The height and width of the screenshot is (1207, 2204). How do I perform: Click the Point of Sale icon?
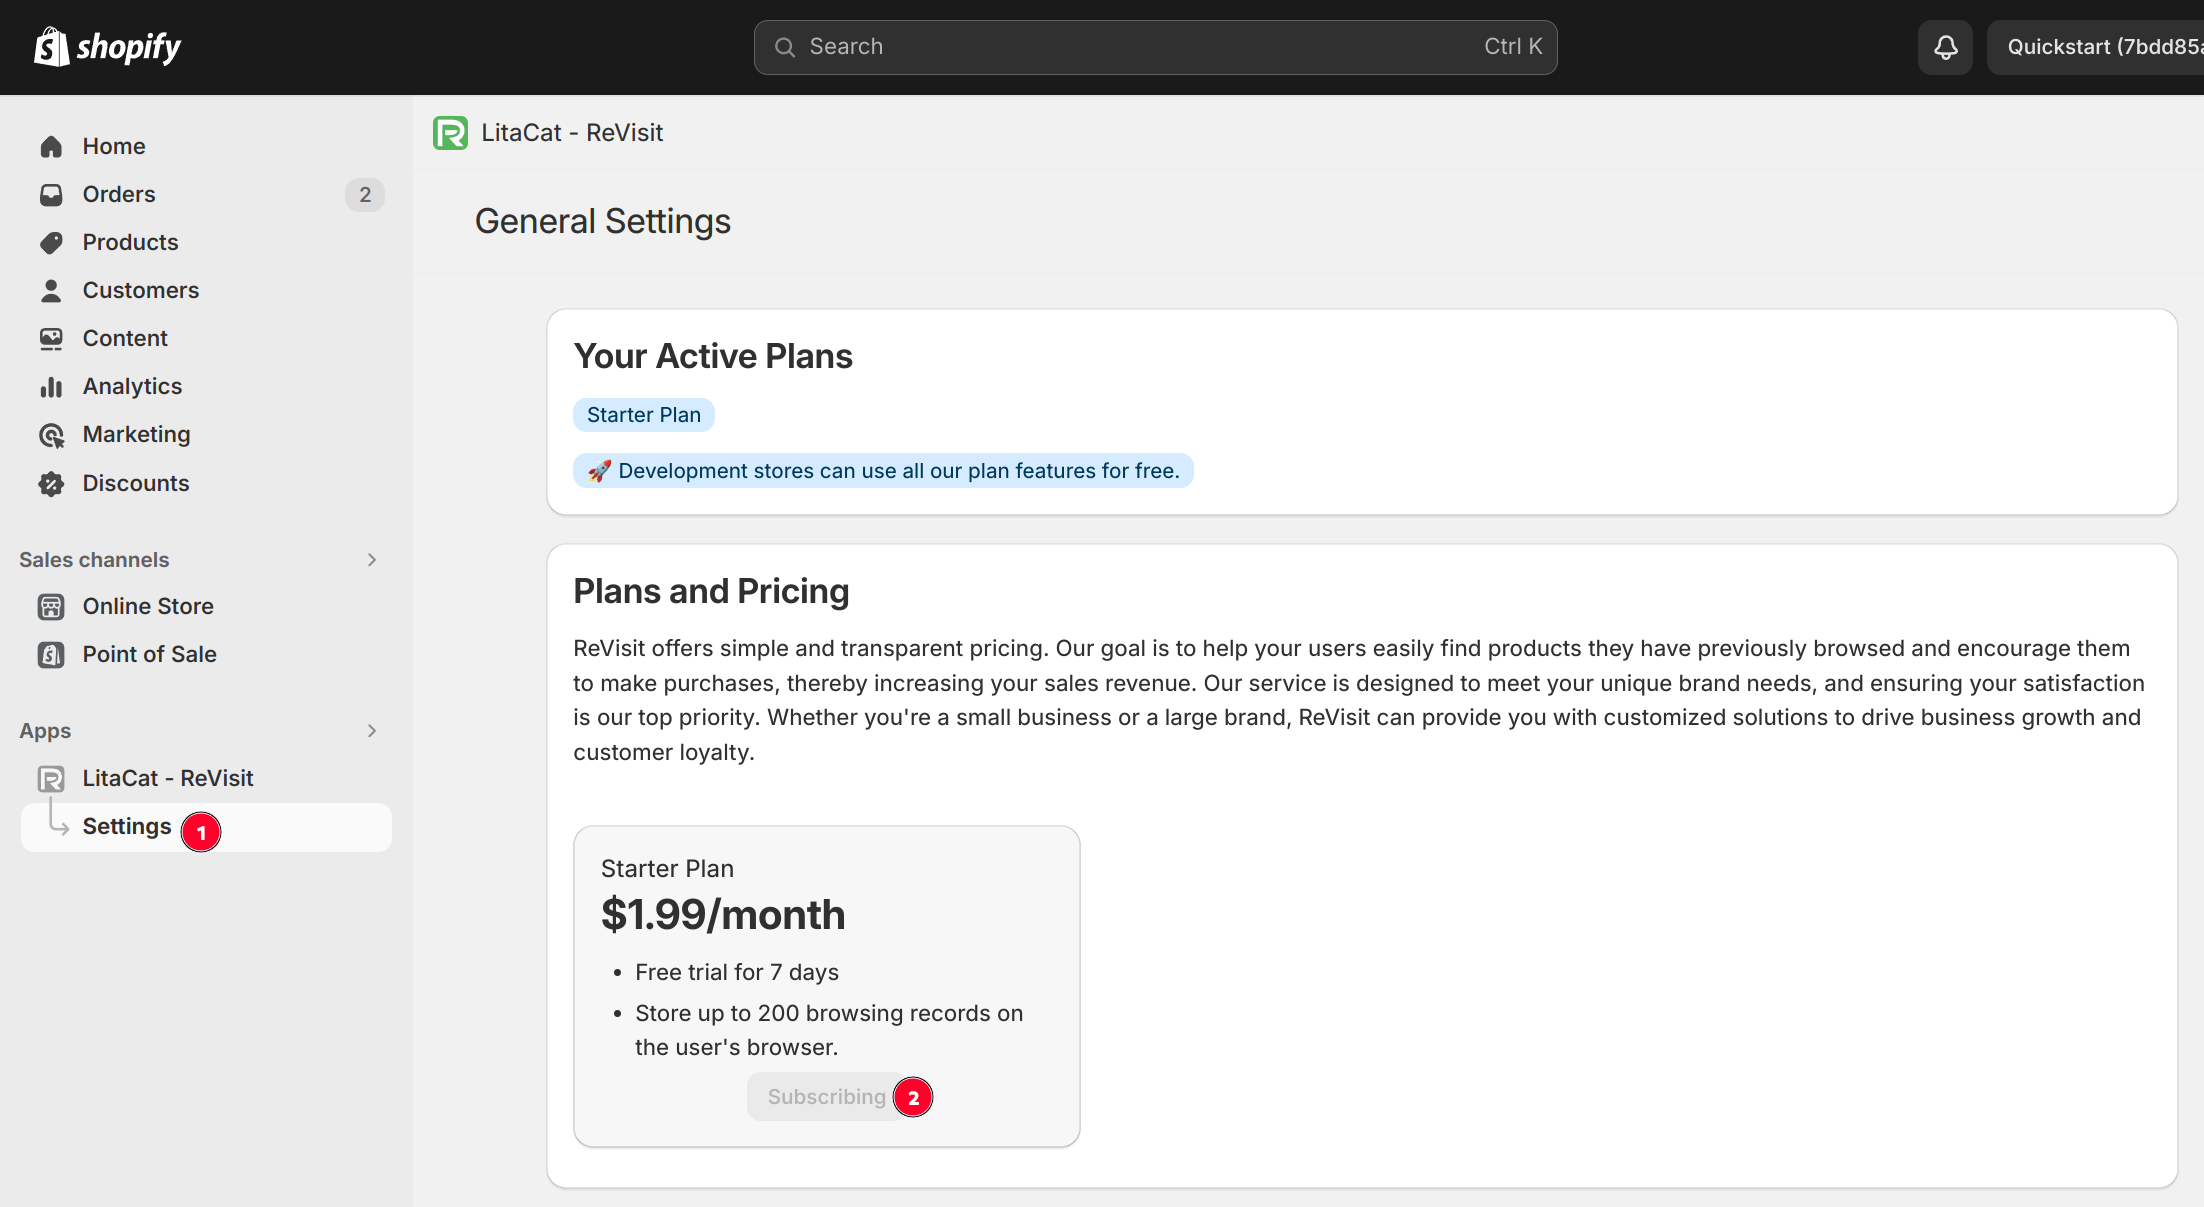click(51, 655)
